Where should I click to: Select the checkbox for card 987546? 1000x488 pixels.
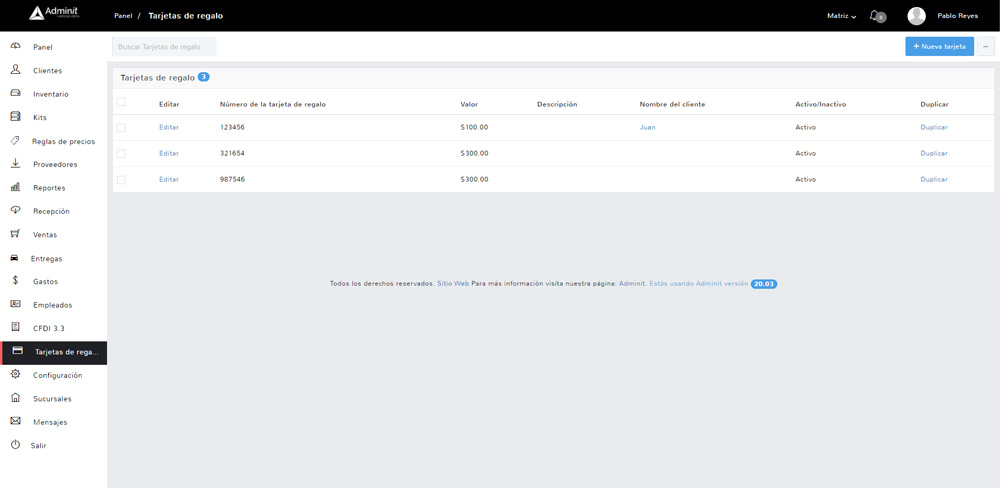click(x=121, y=179)
